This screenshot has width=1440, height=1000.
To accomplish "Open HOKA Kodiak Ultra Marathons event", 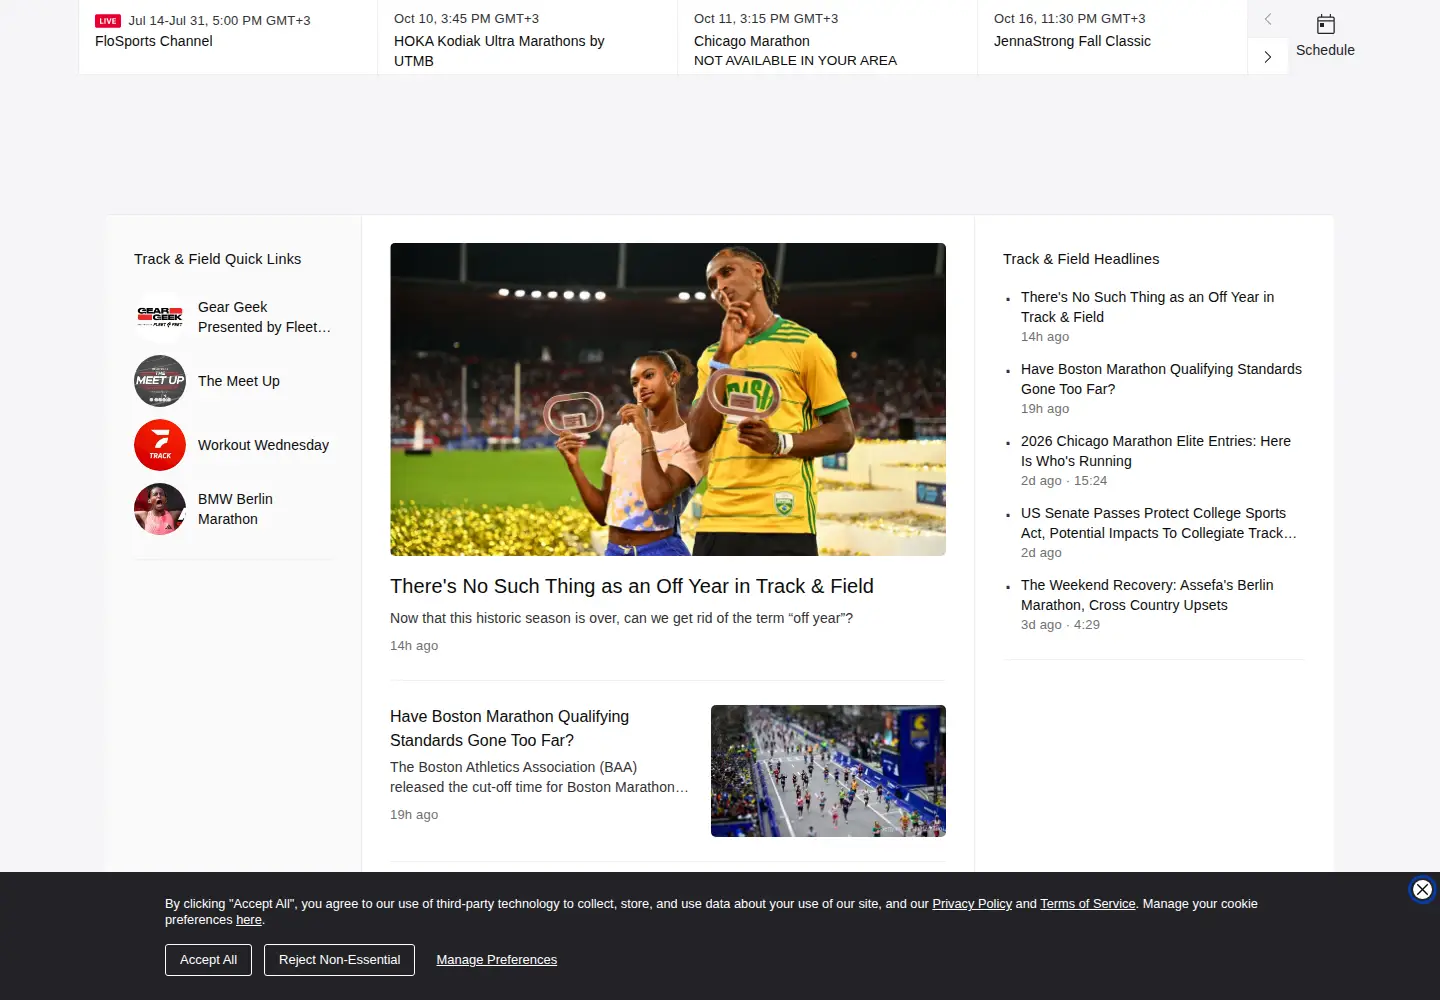I will pyautogui.click(x=528, y=37).
